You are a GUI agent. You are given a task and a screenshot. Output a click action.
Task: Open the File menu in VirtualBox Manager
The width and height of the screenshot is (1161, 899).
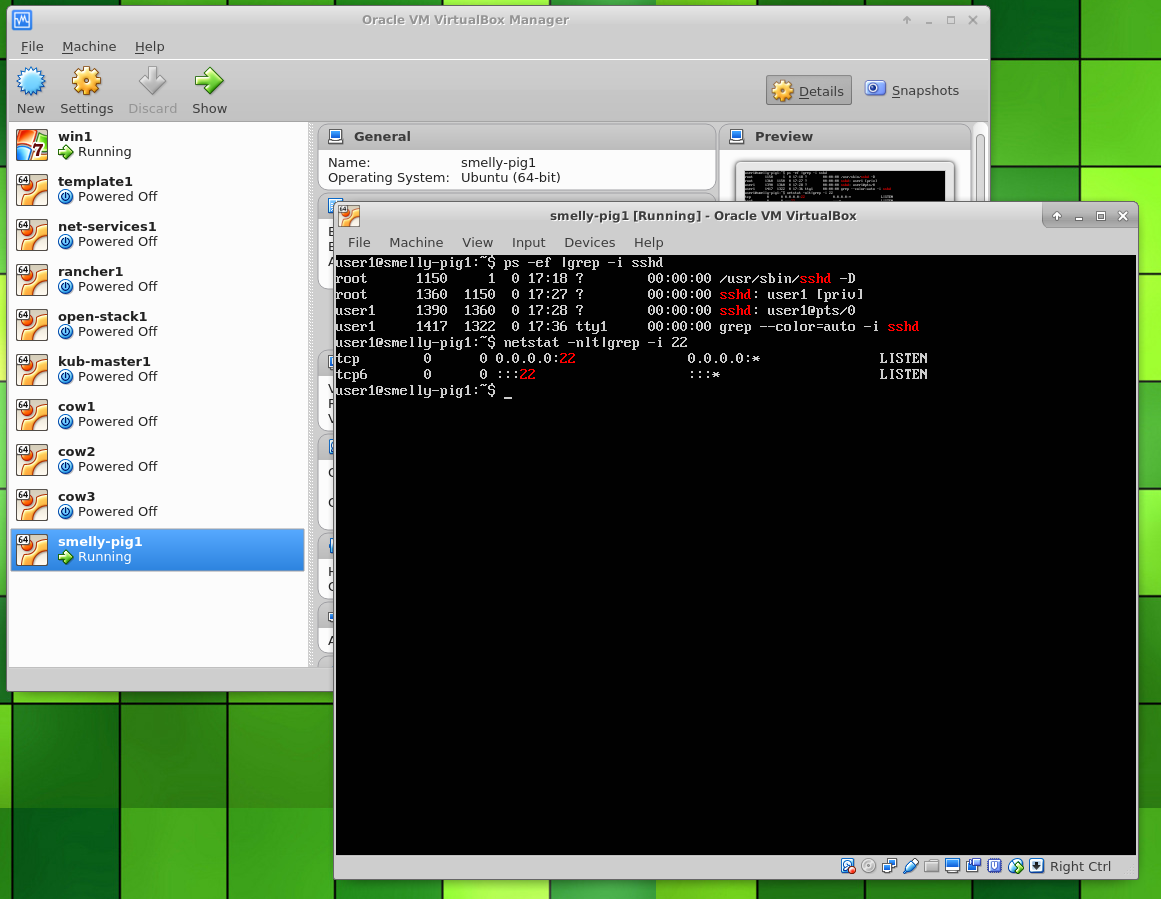click(x=32, y=47)
